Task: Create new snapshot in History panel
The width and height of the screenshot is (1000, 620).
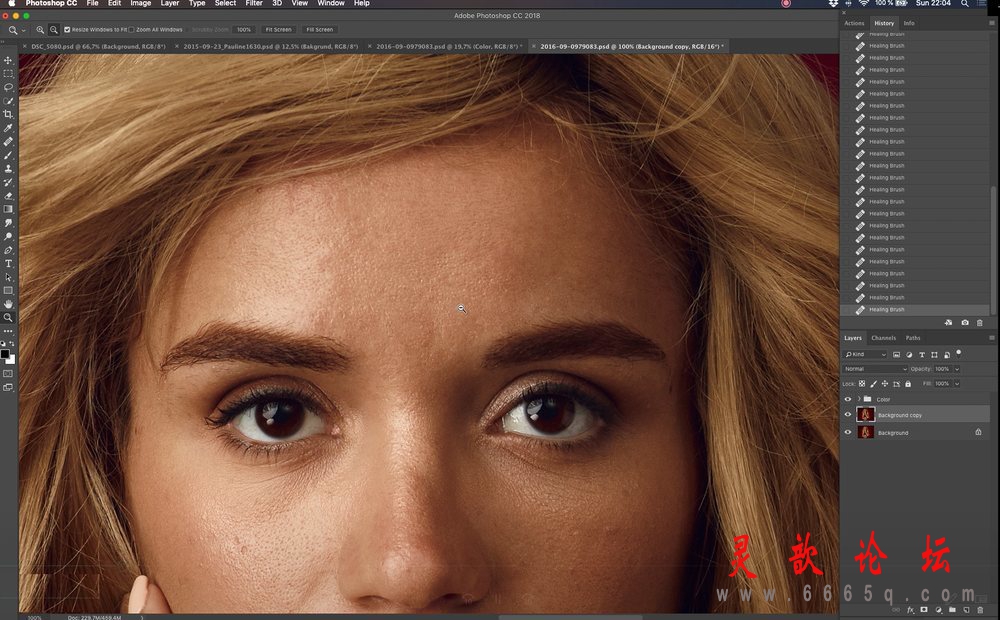Action: click(x=965, y=323)
